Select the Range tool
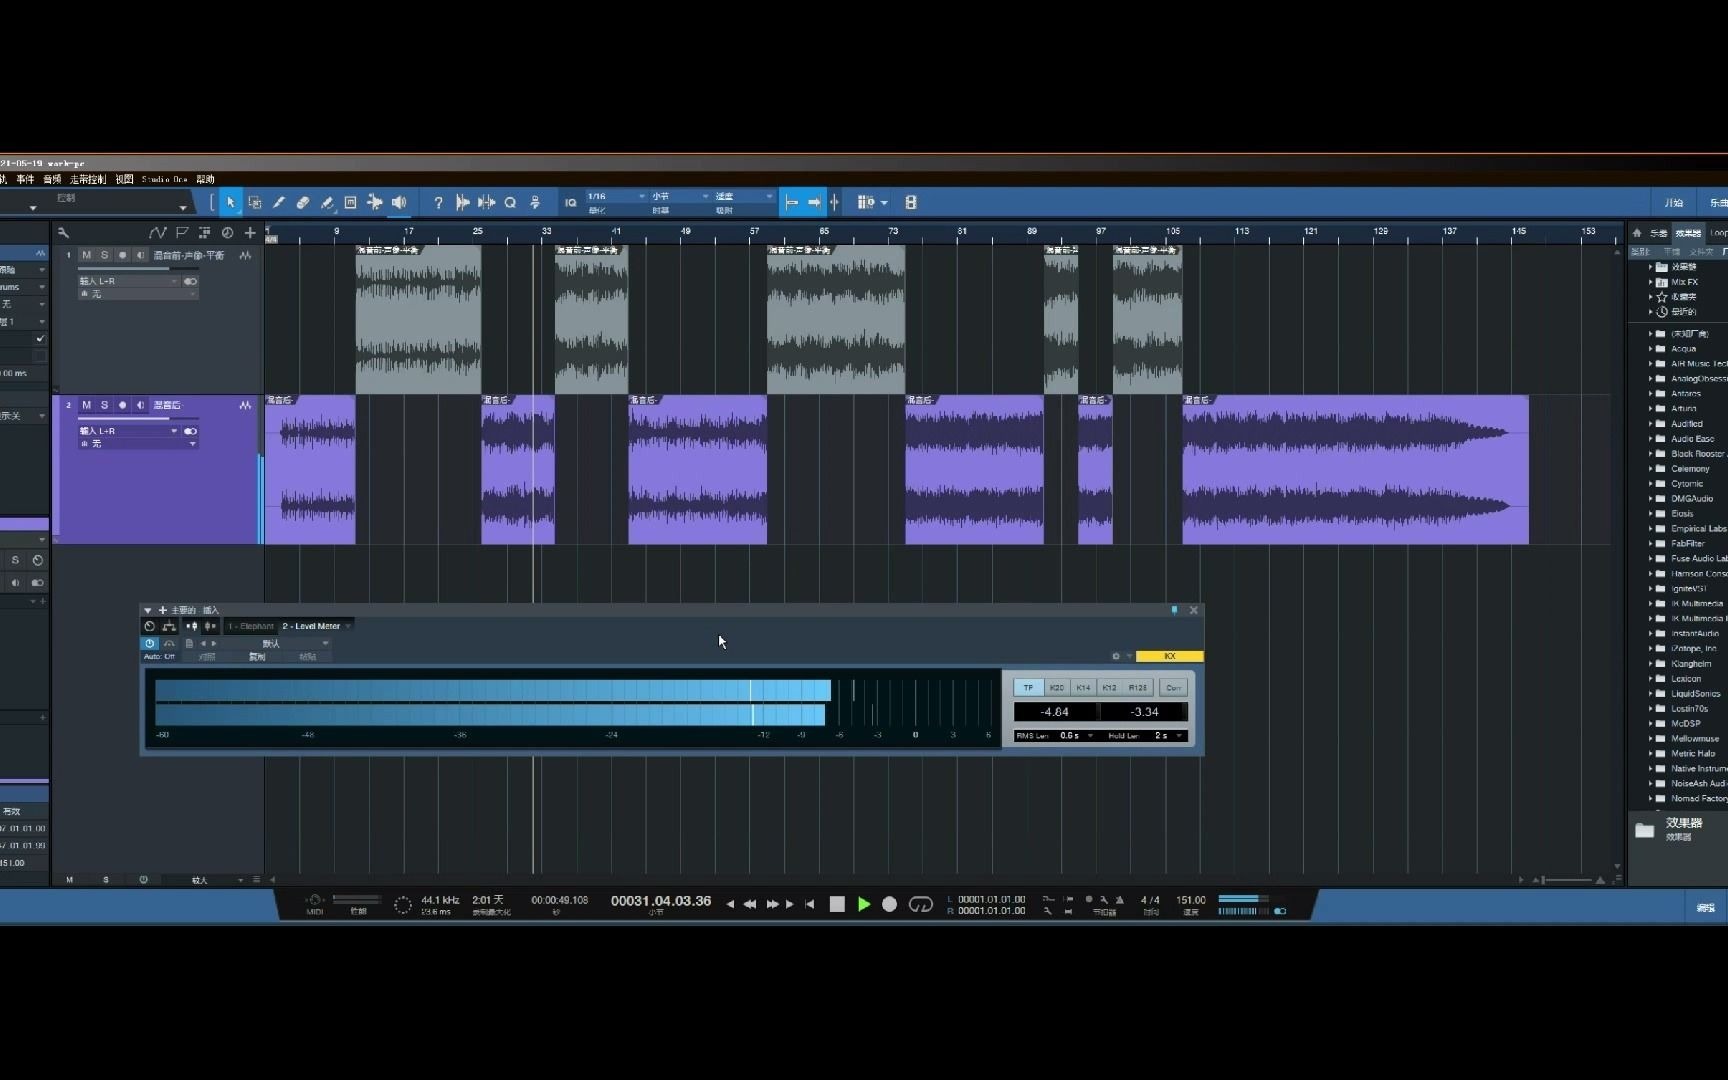Image resolution: width=1728 pixels, height=1080 pixels. (255, 203)
